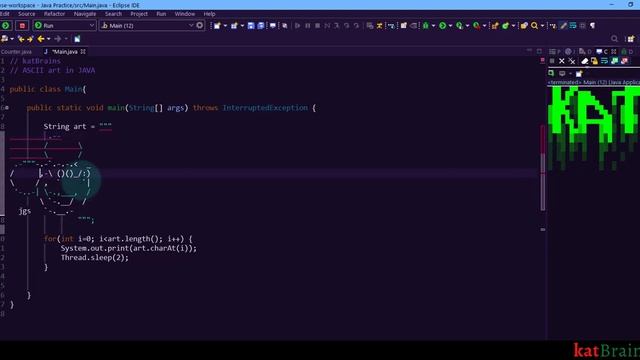
Task: Click Remove Launch X in Console toolbar
Action: coord(562,61)
